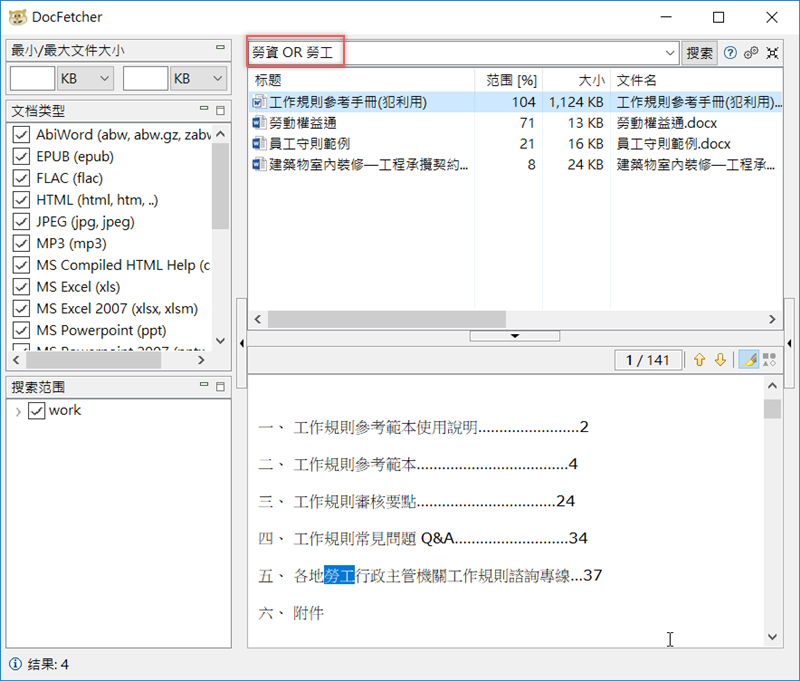Click the Word icon of 員工守則範例 result
Viewport: 800px width, 681px height.
(x=259, y=144)
